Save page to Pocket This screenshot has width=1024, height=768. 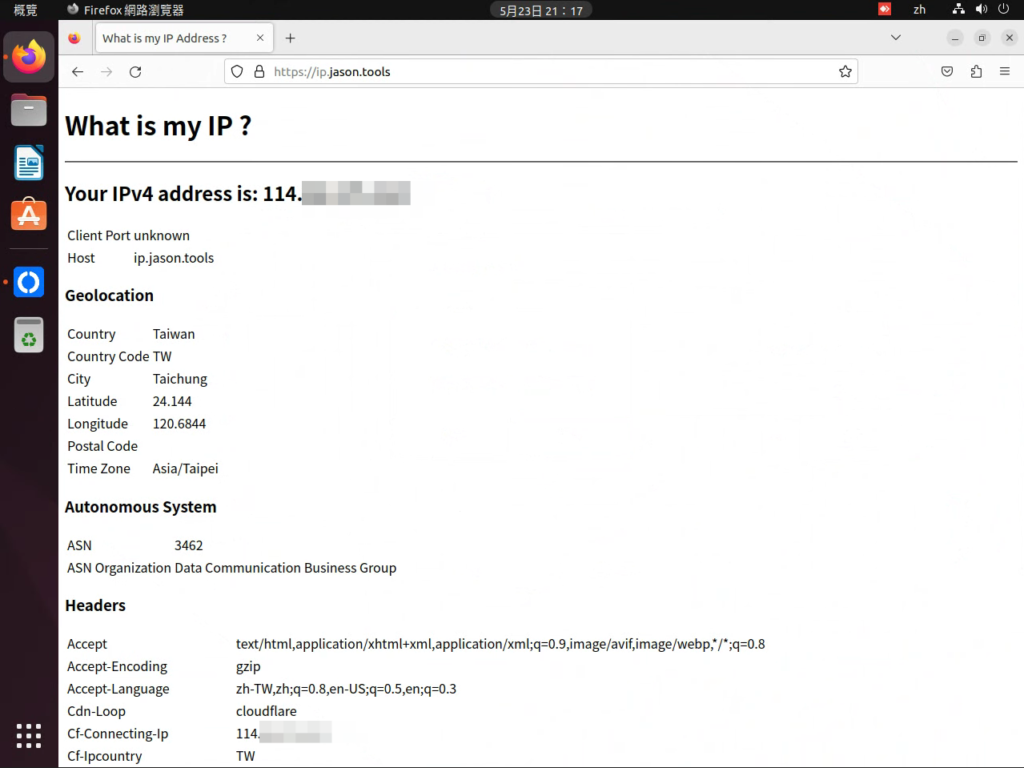[x=947, y=72]
